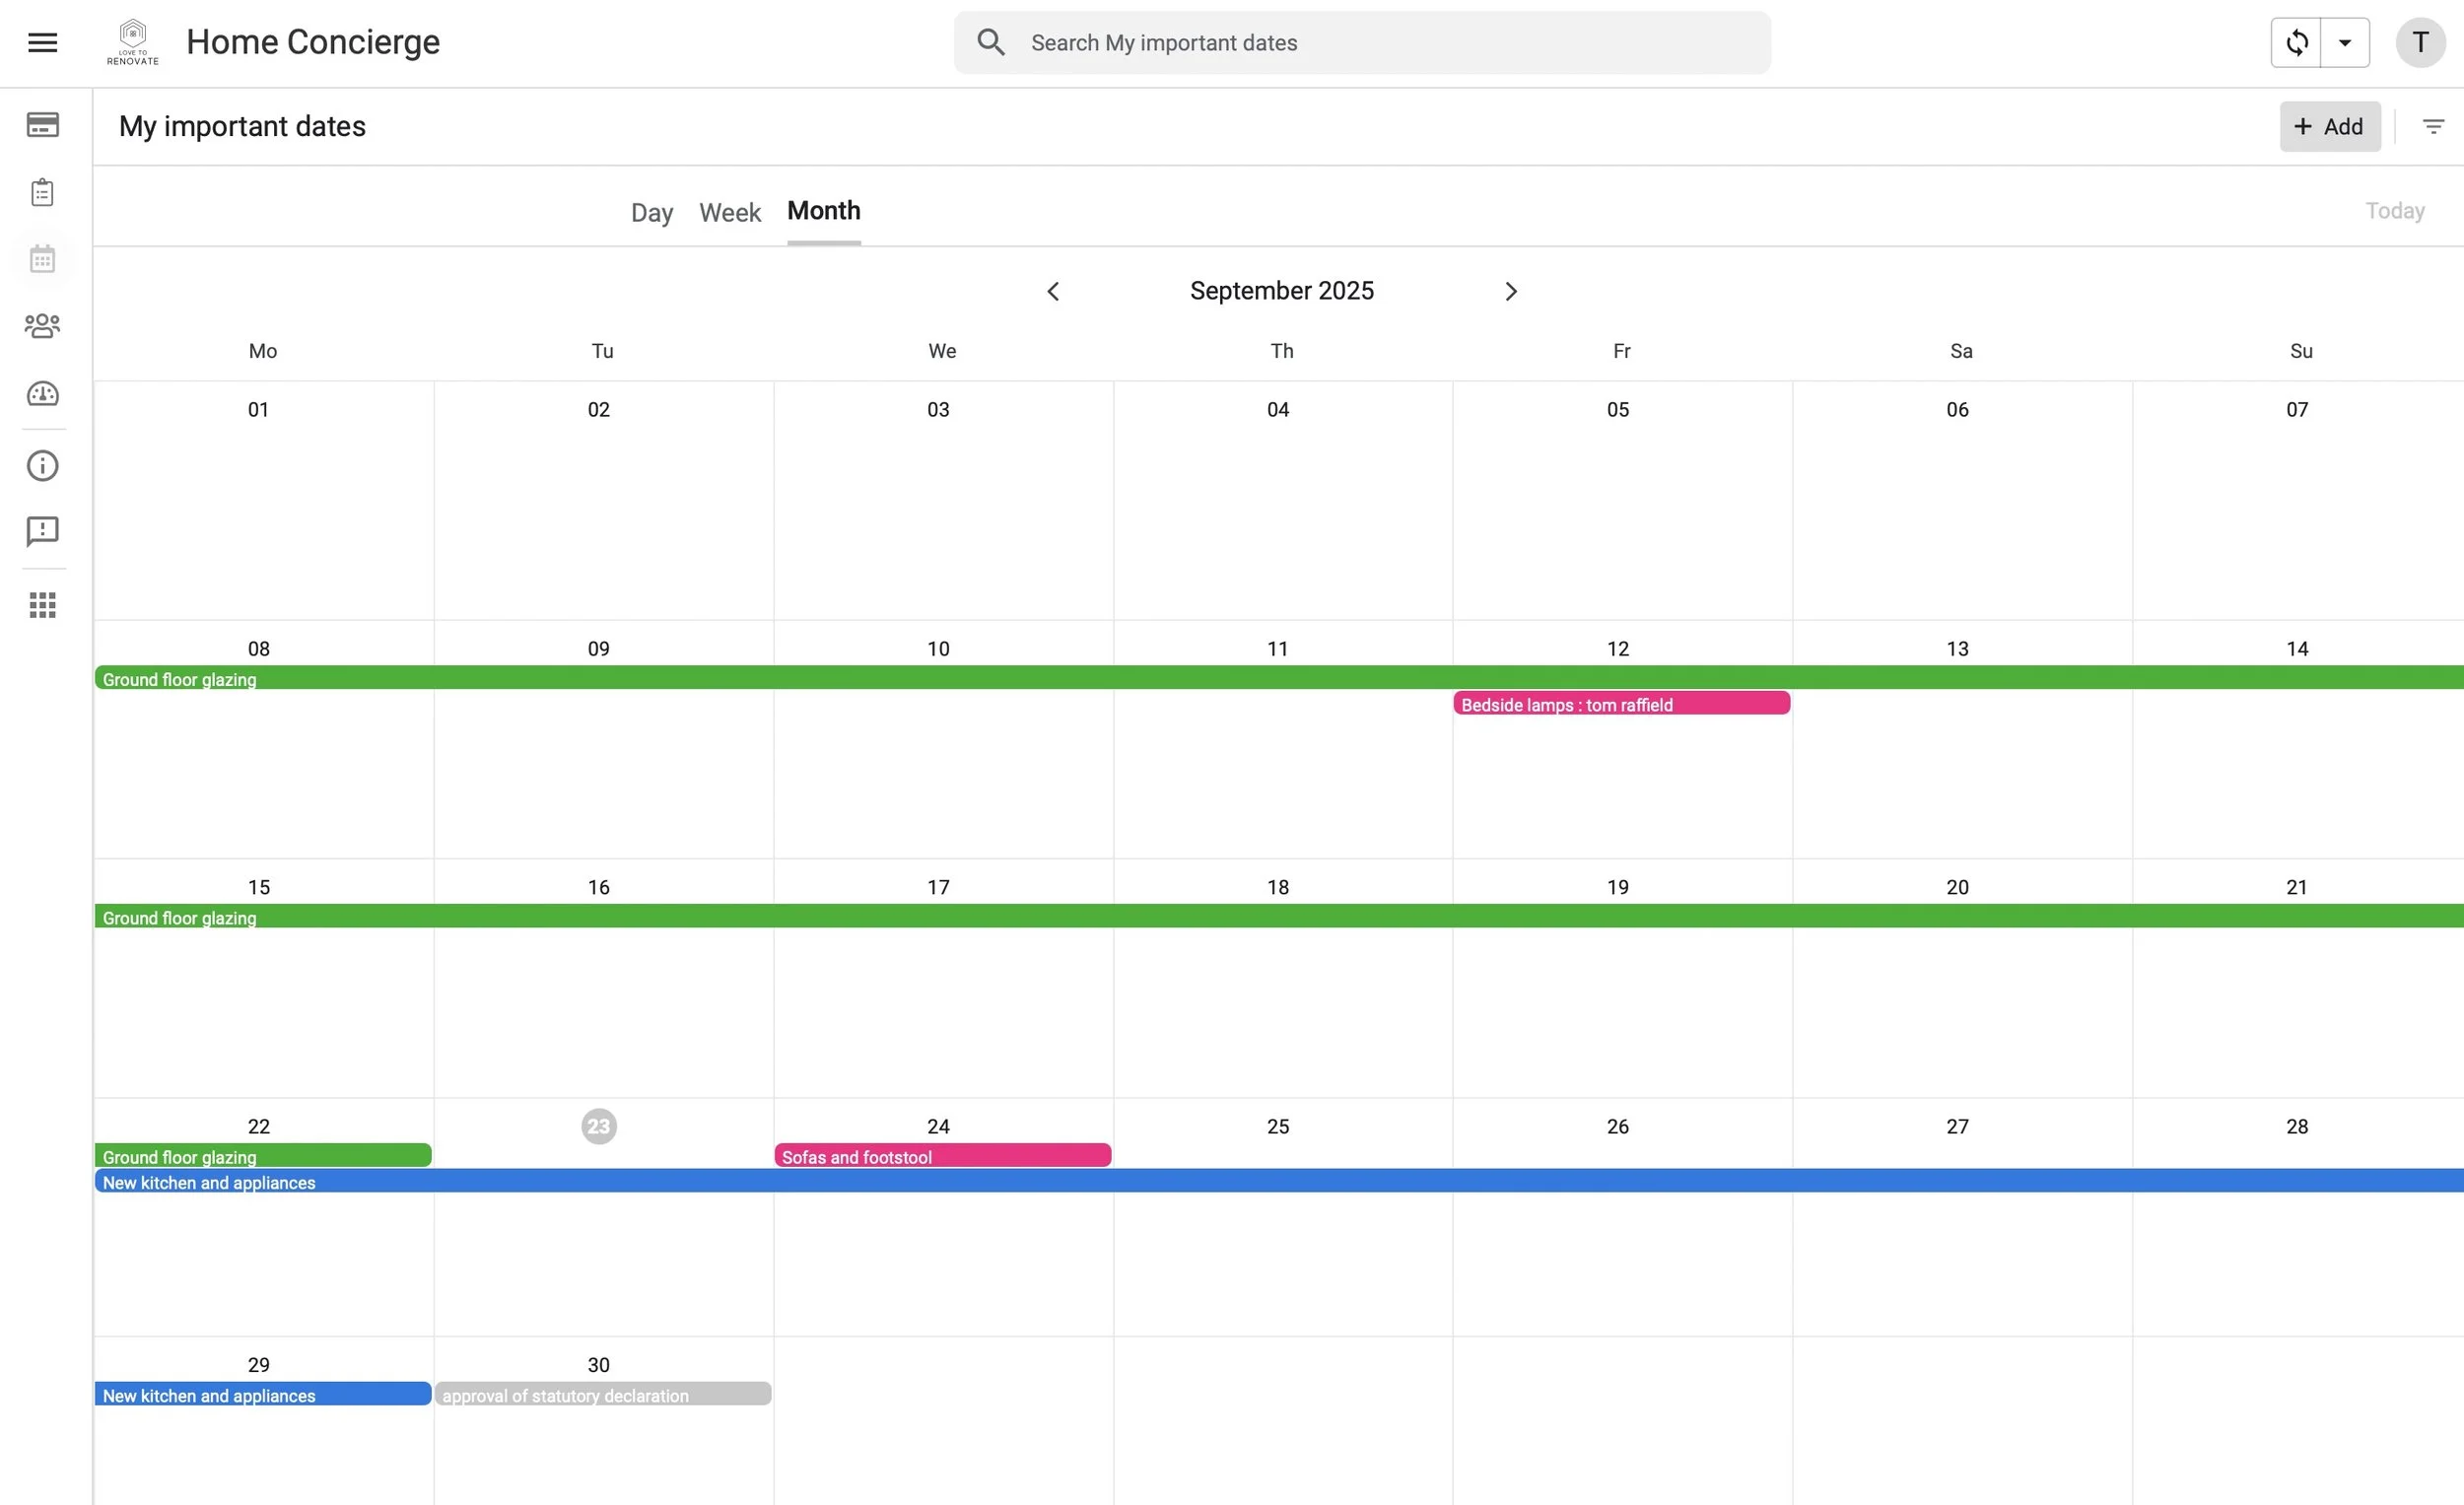Open the apps grid sidebar icon
Screen dimensions: 2464x1505
tap(42, 605)
